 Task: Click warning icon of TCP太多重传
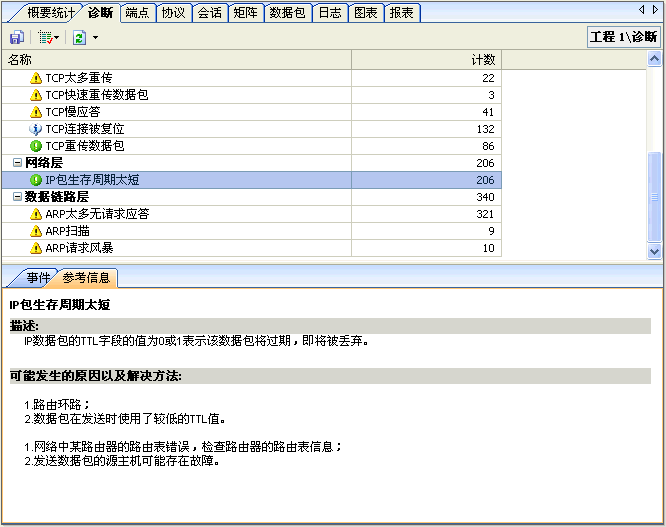pyautogui.click(x=36, y=78)
